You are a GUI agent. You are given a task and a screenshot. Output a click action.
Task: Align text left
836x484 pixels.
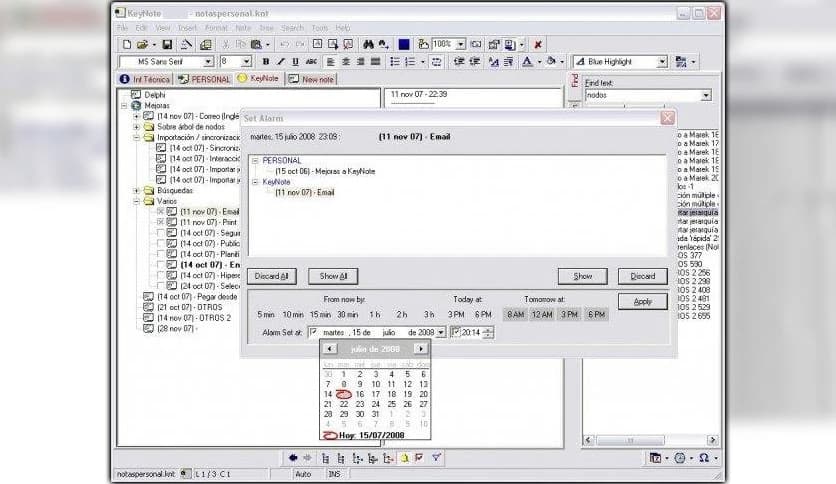331,62
